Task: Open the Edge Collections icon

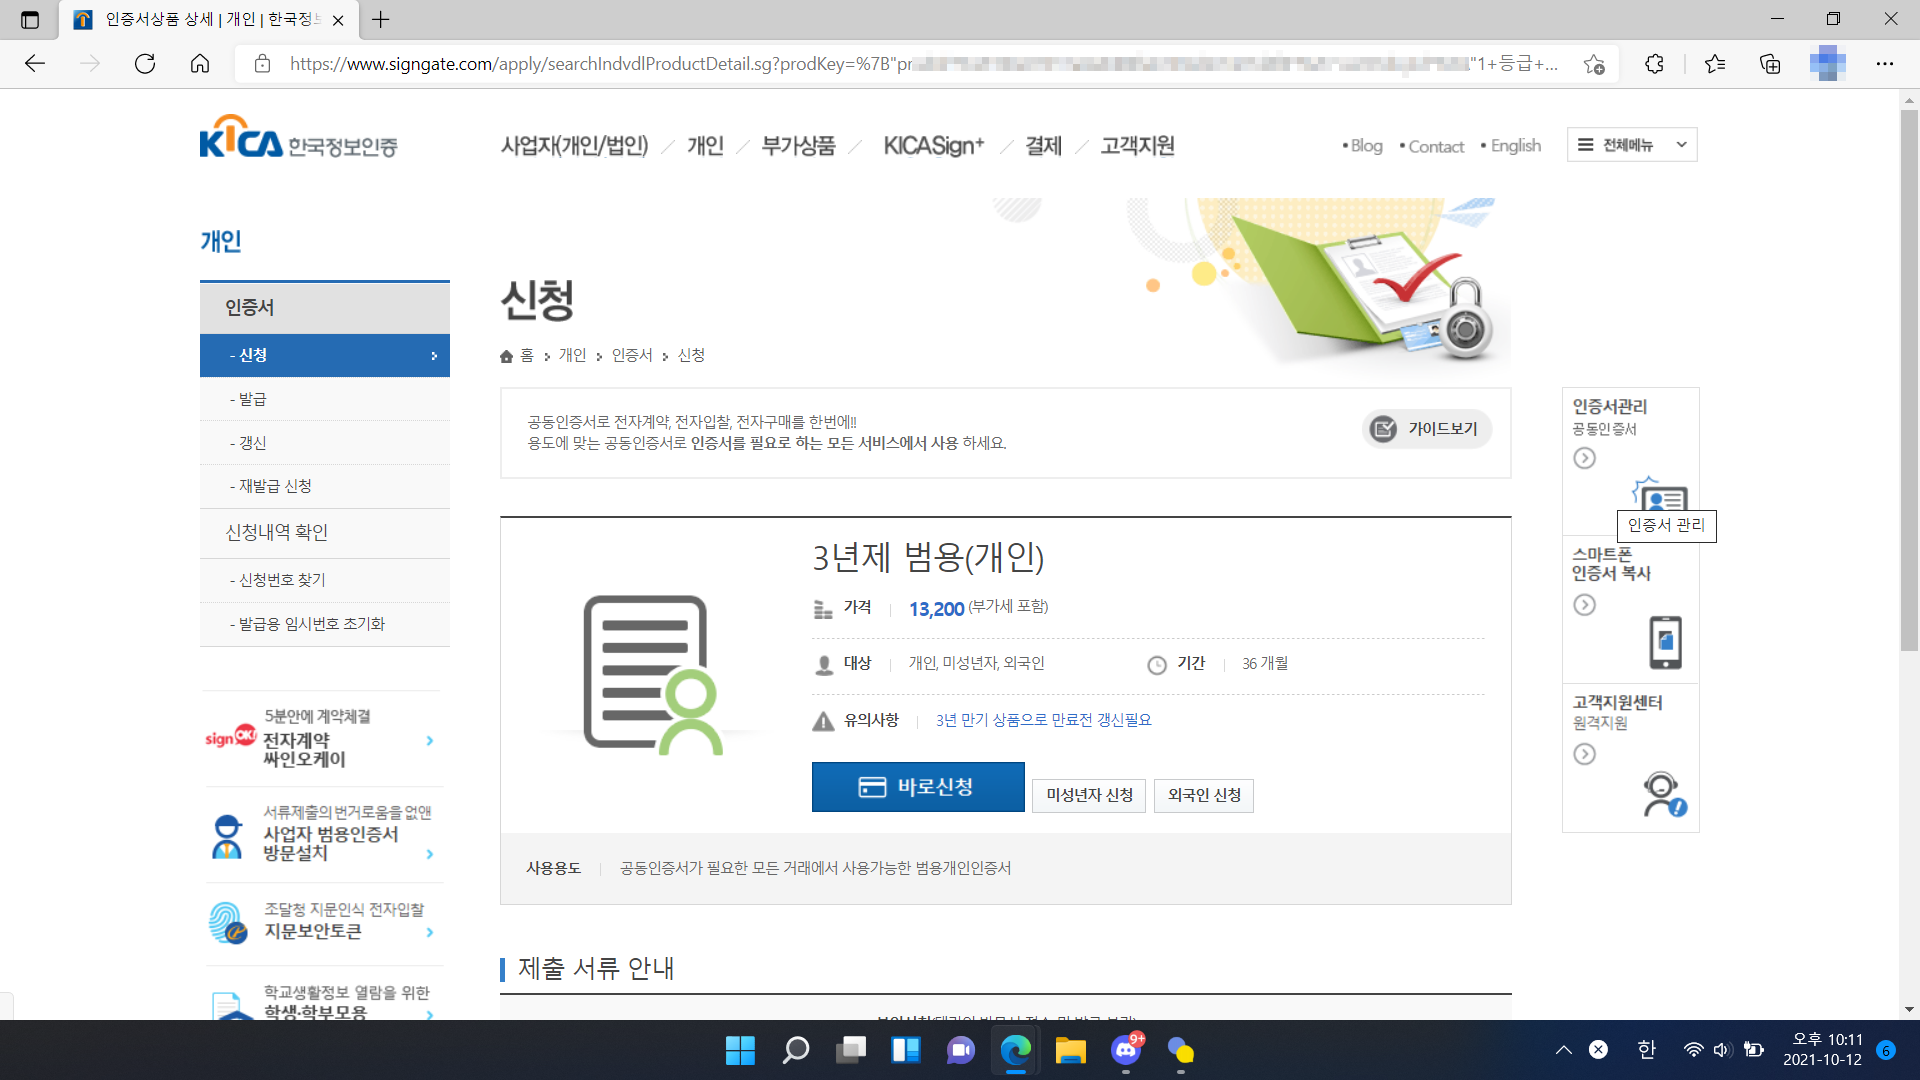Action: click(1770, 64)
